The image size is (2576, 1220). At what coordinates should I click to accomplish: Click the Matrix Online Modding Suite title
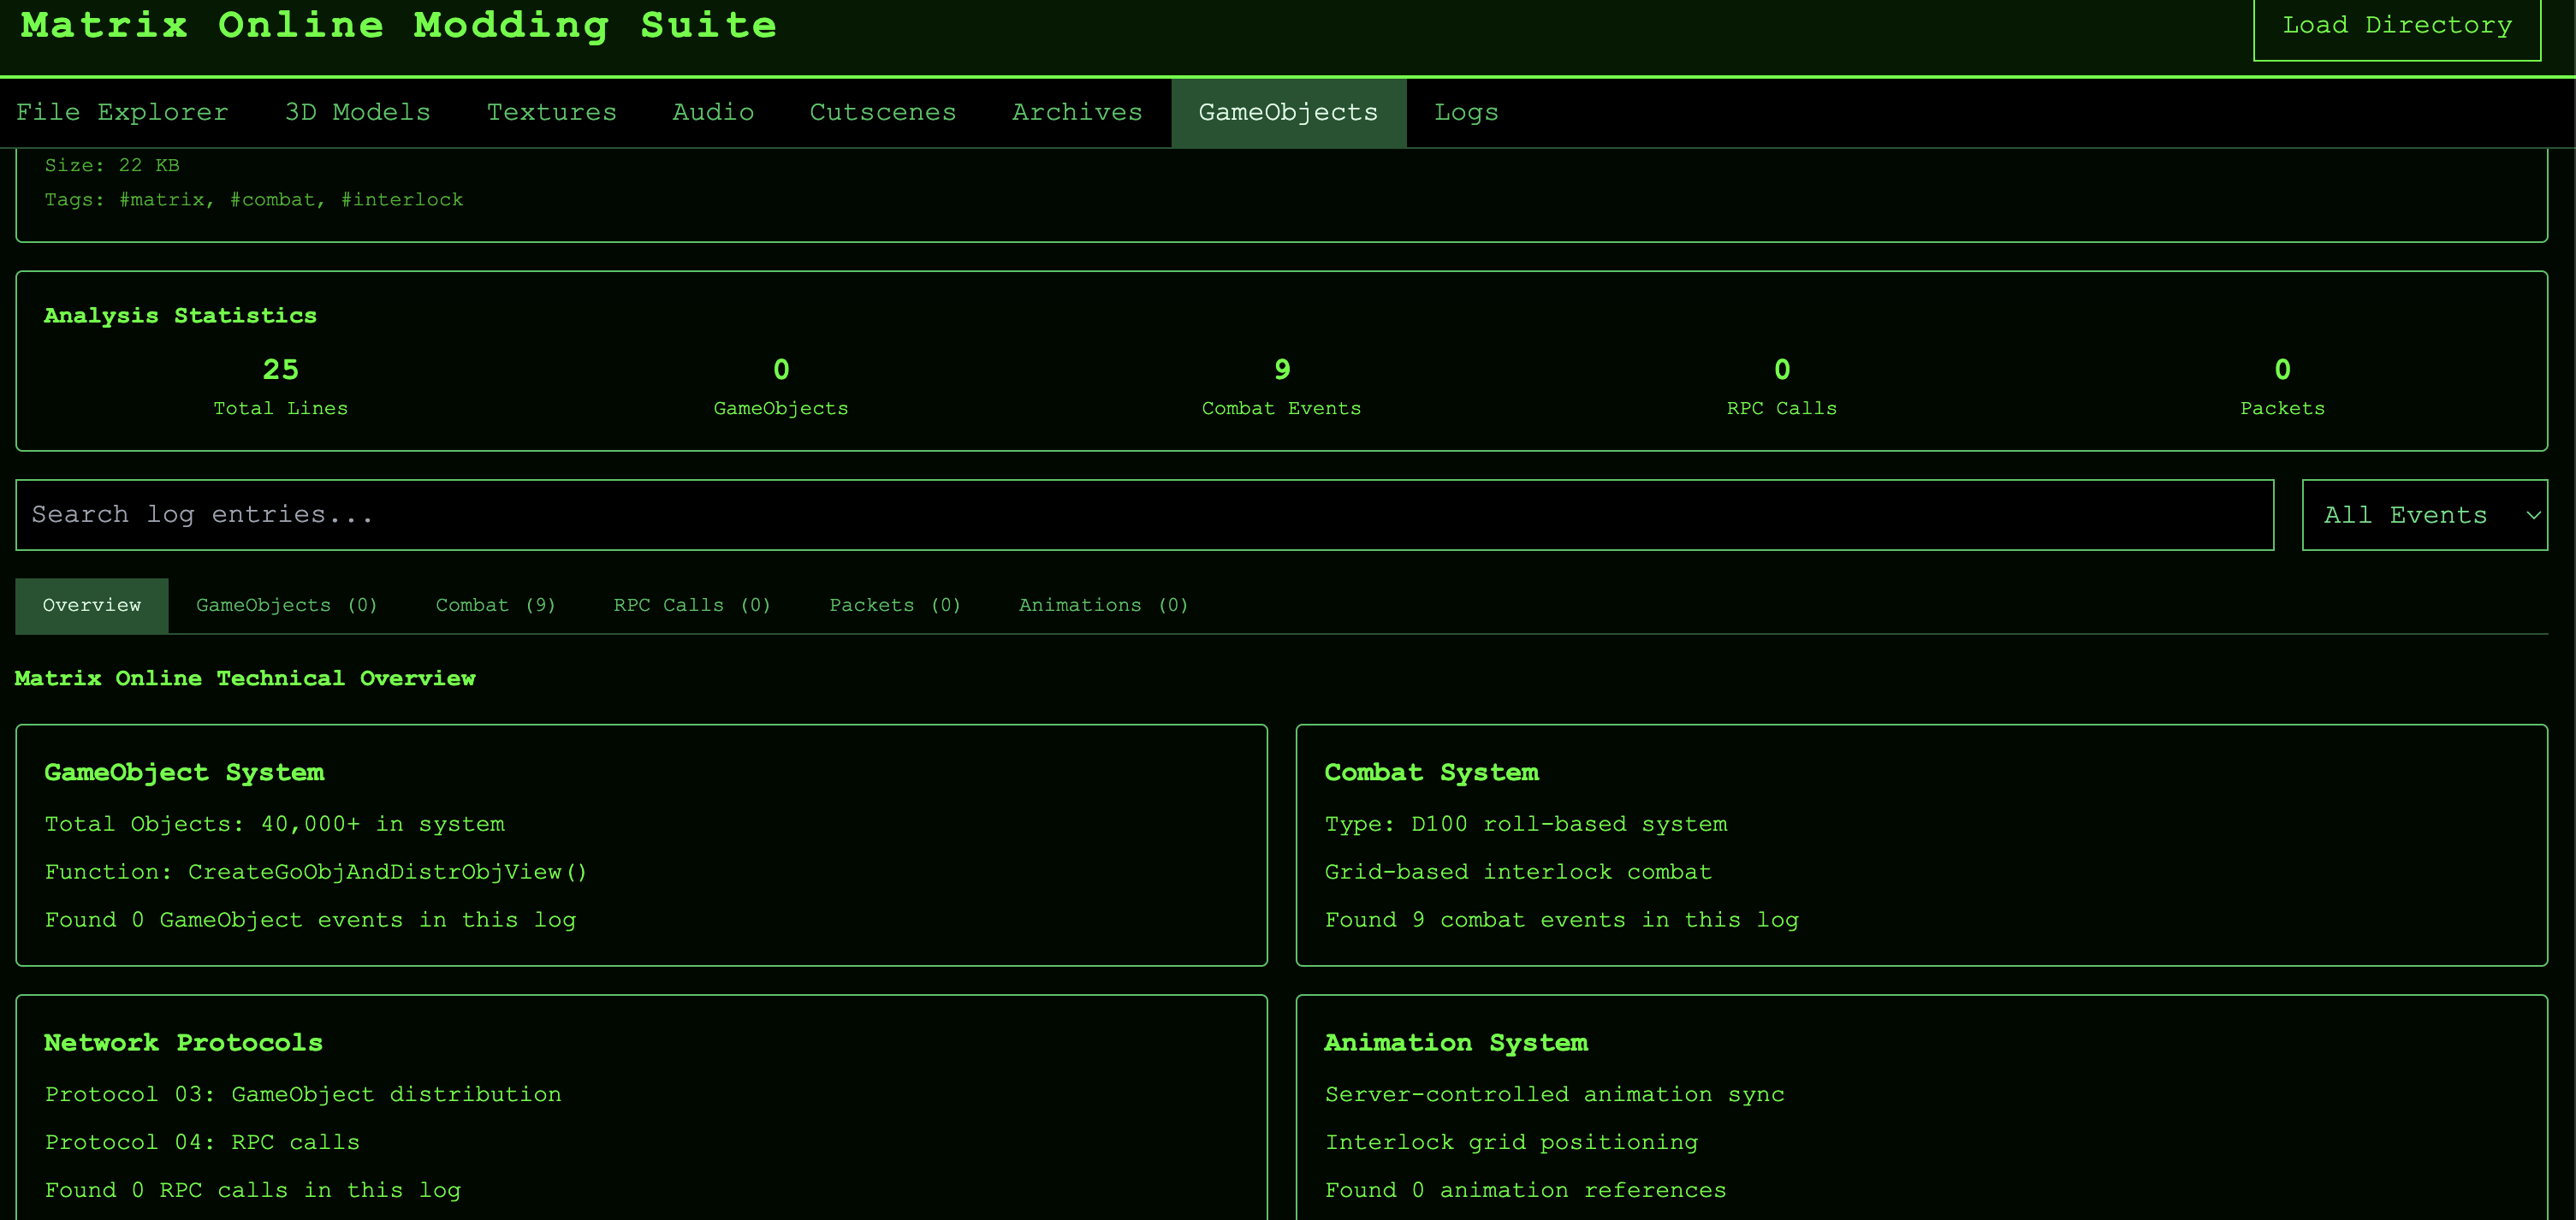(398, 26)
